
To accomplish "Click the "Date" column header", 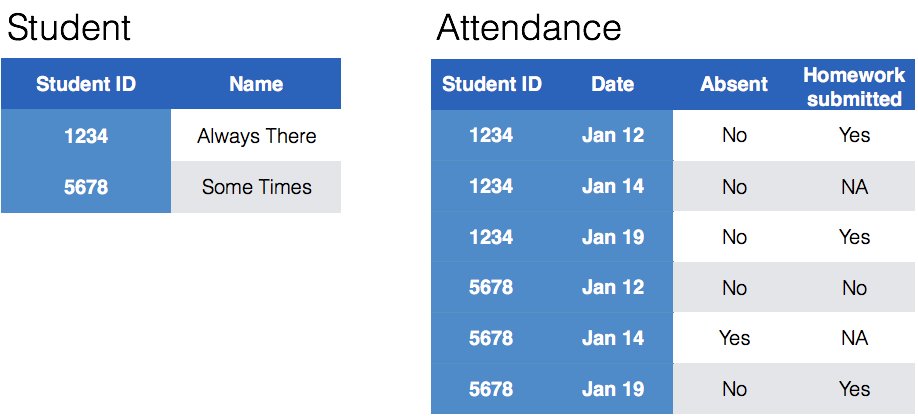I will [612, 84].
